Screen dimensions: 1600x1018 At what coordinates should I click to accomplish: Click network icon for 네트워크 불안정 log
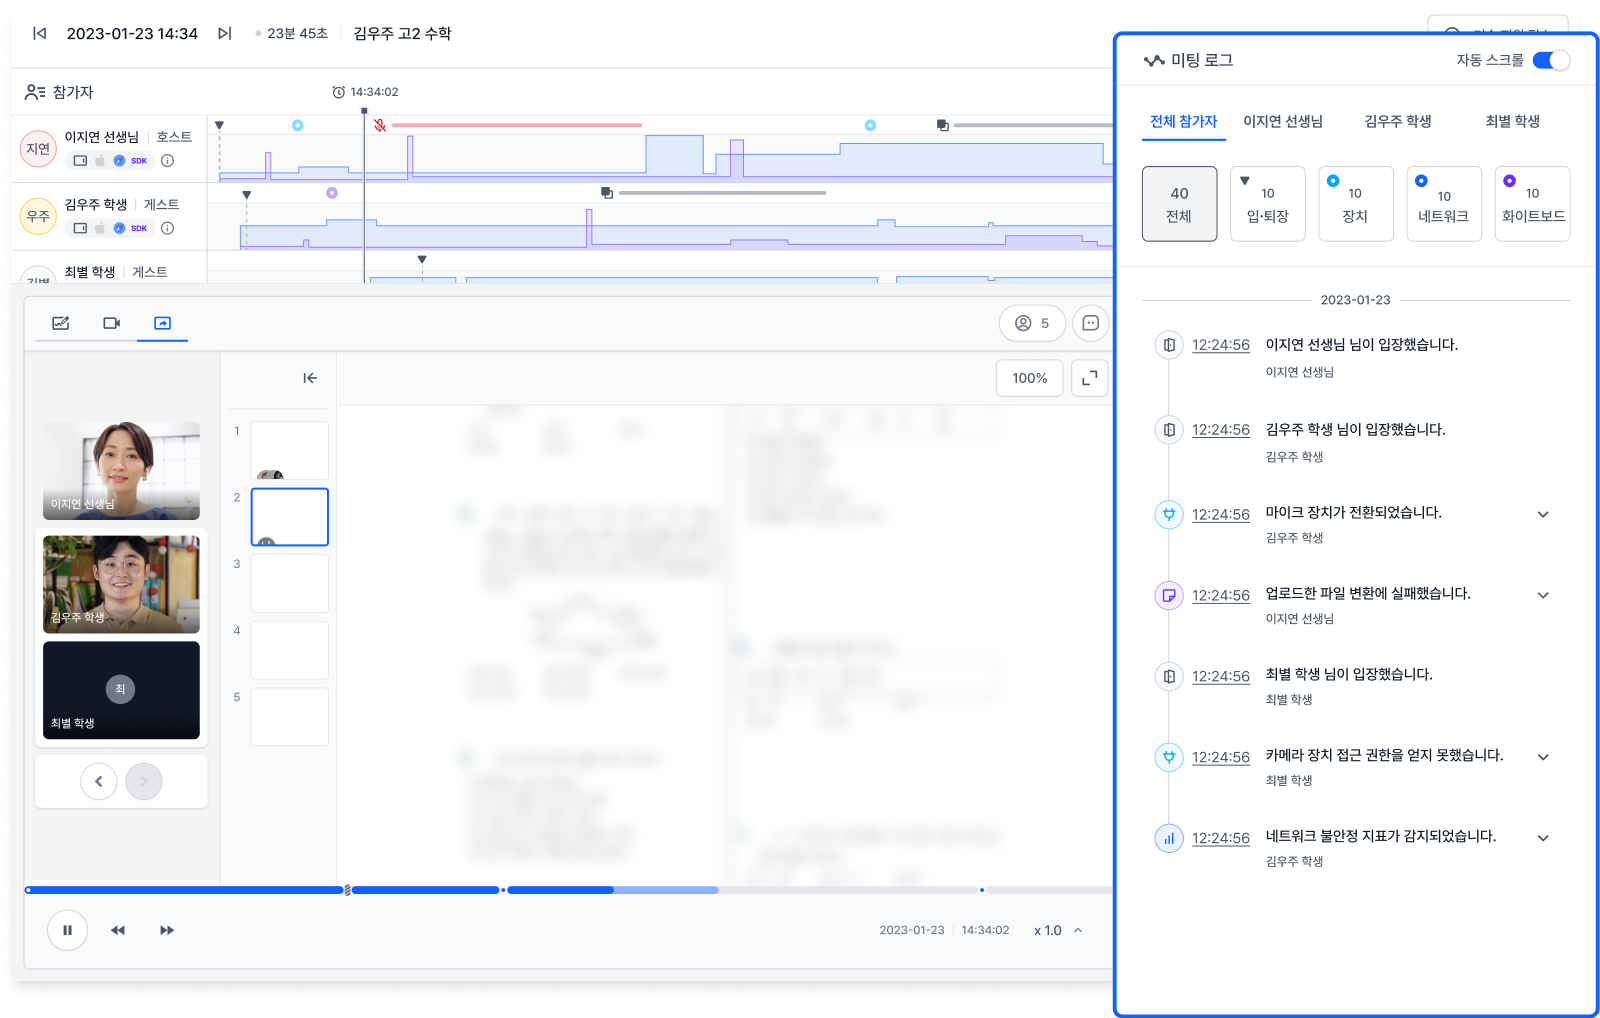click(x=1168, y=838)
